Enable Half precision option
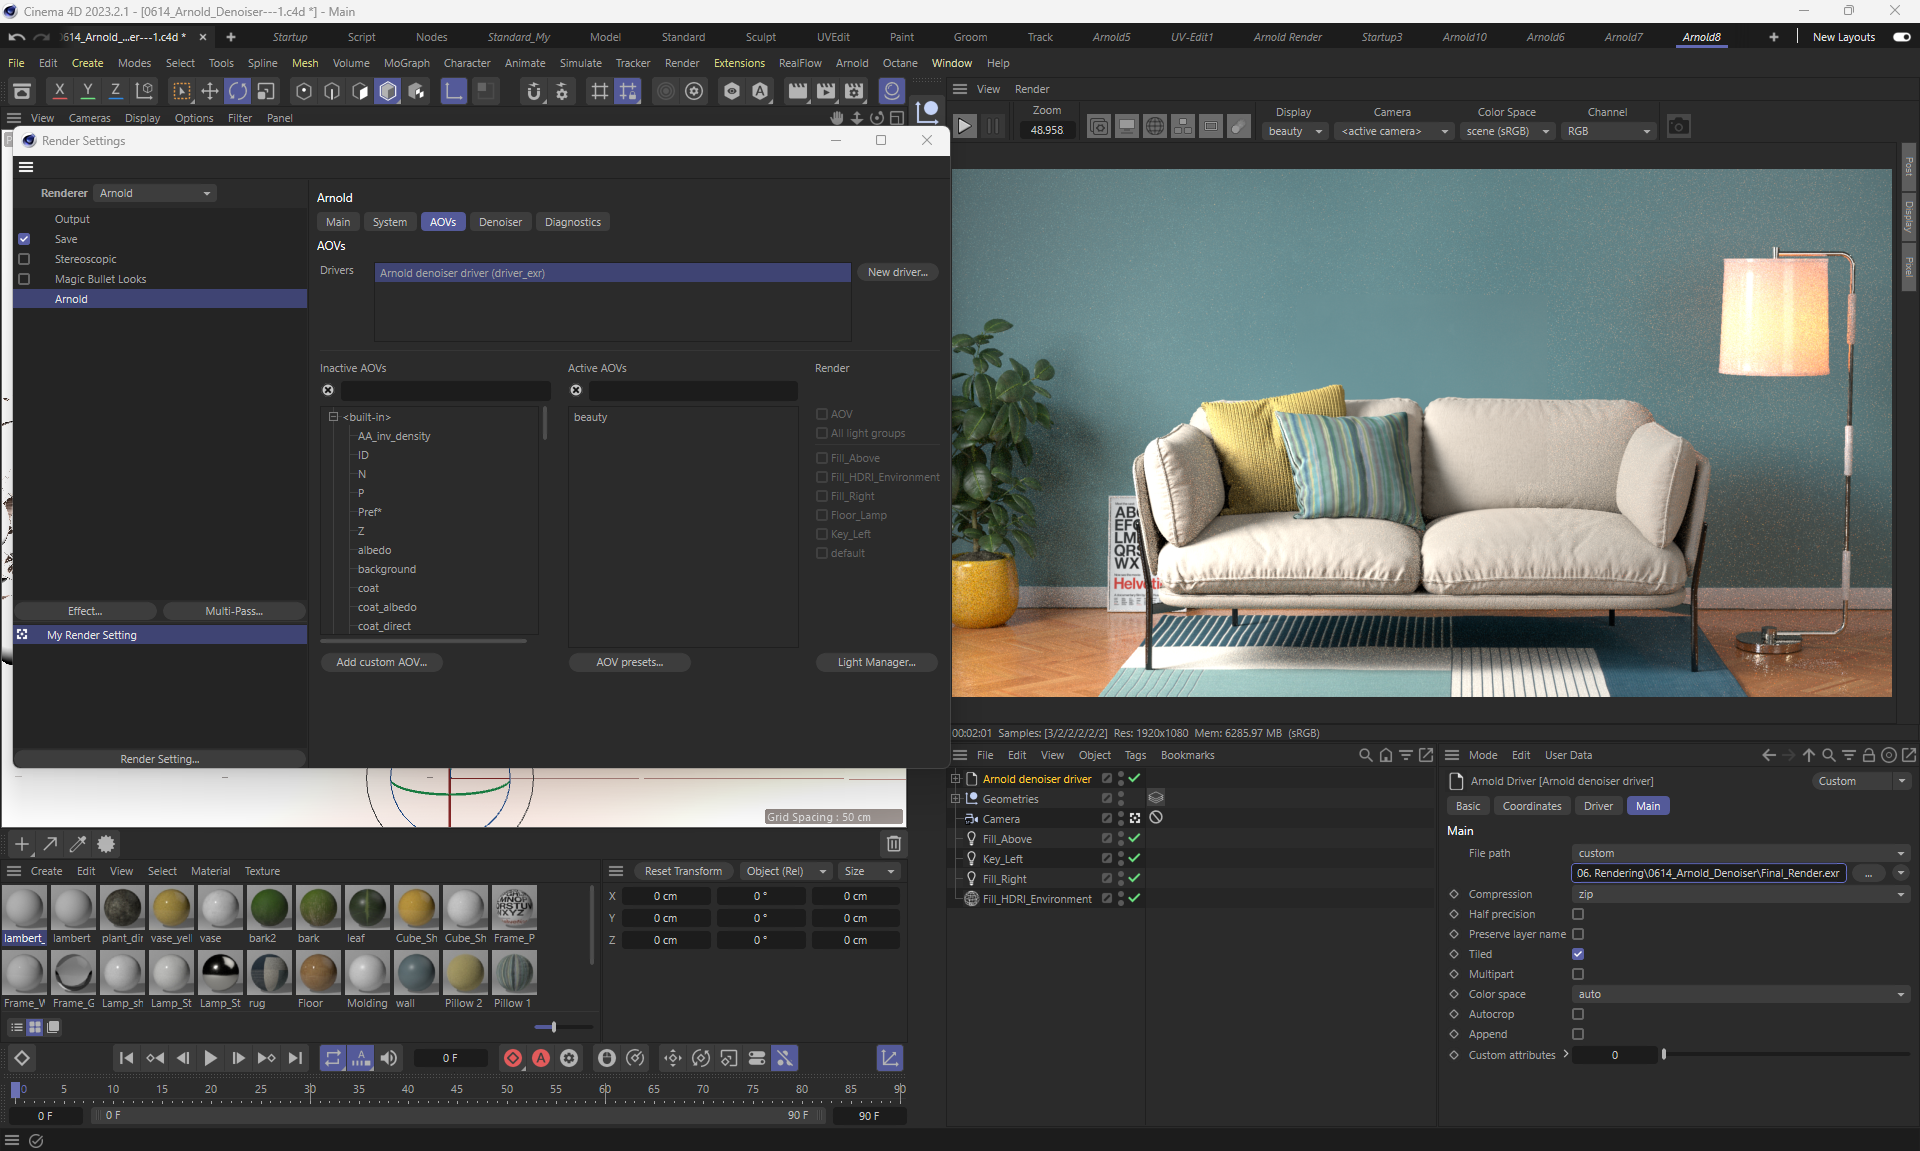The image size is (1920, 1151). click(x=1578, y=914)
